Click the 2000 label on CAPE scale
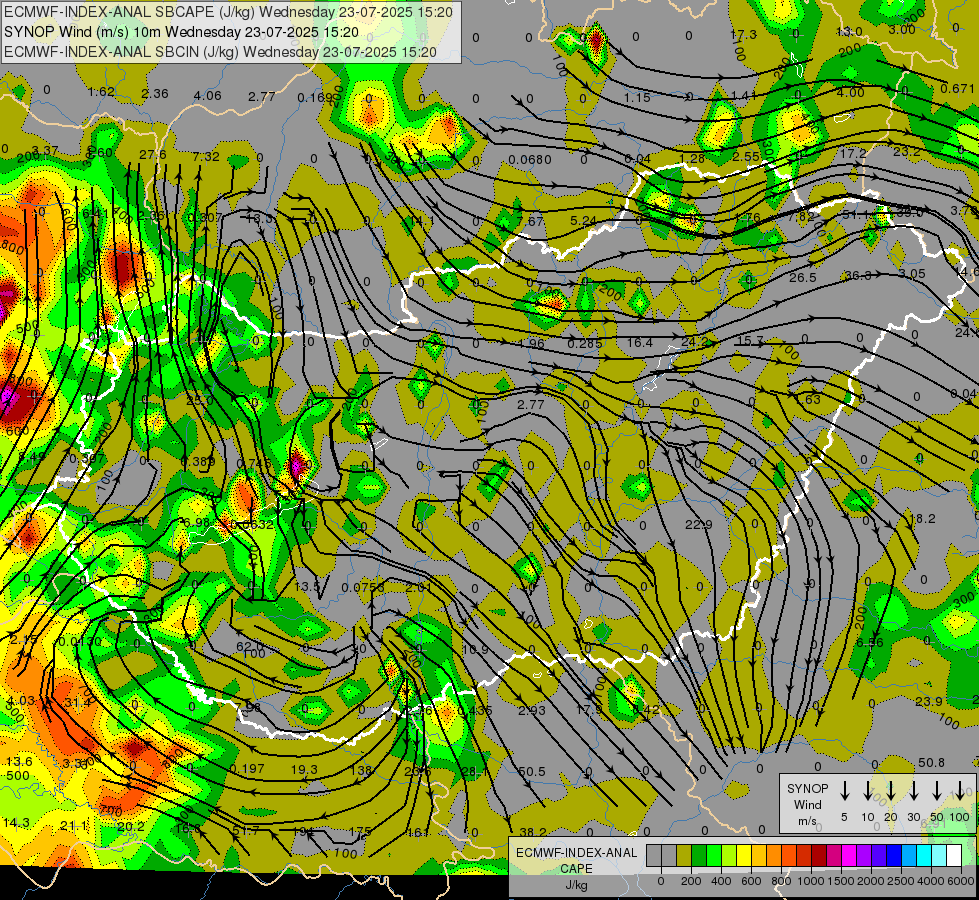Viewport: 979px width, 900px height. (x=871, y=881)
